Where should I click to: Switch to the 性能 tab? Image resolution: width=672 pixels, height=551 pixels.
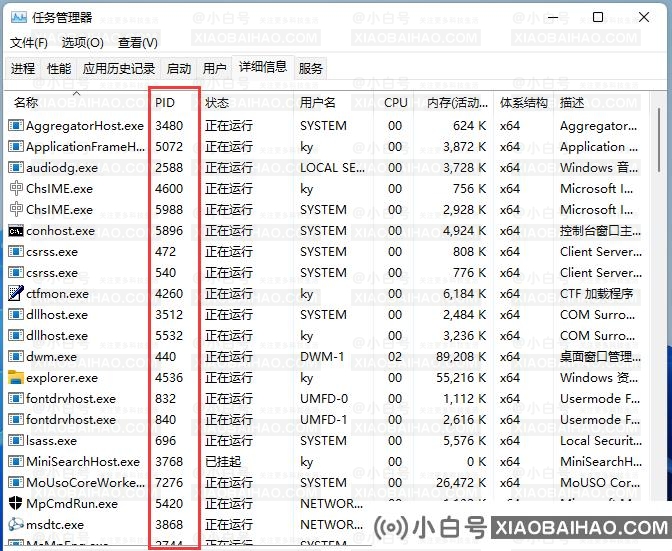pyautogui.click(x=59, y=69)
